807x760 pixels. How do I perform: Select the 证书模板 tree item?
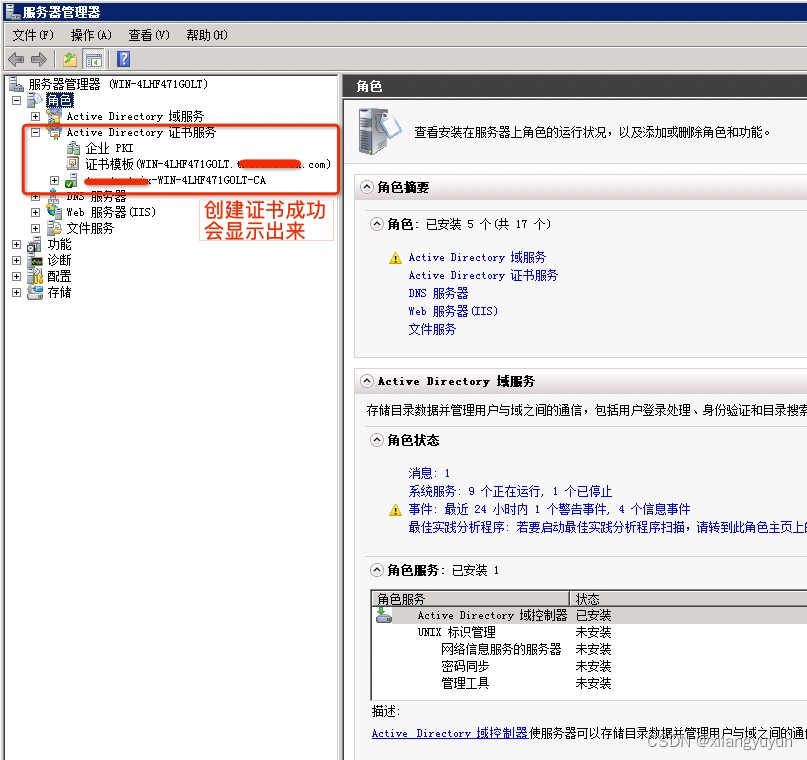tap(208, 164)
